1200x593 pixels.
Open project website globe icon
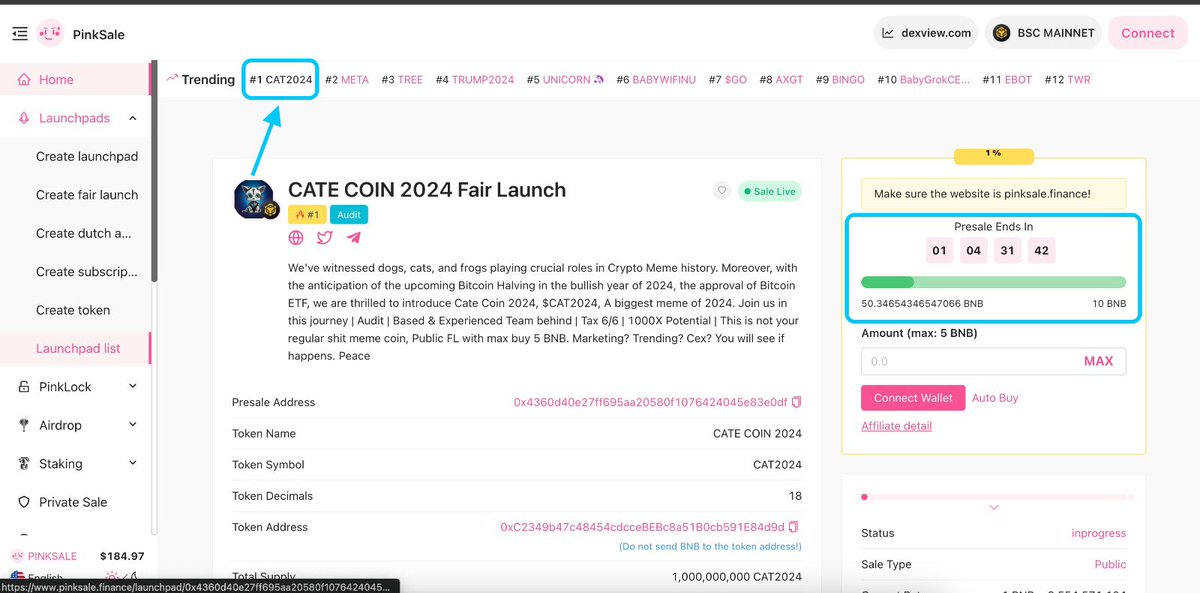coord(296,238)
